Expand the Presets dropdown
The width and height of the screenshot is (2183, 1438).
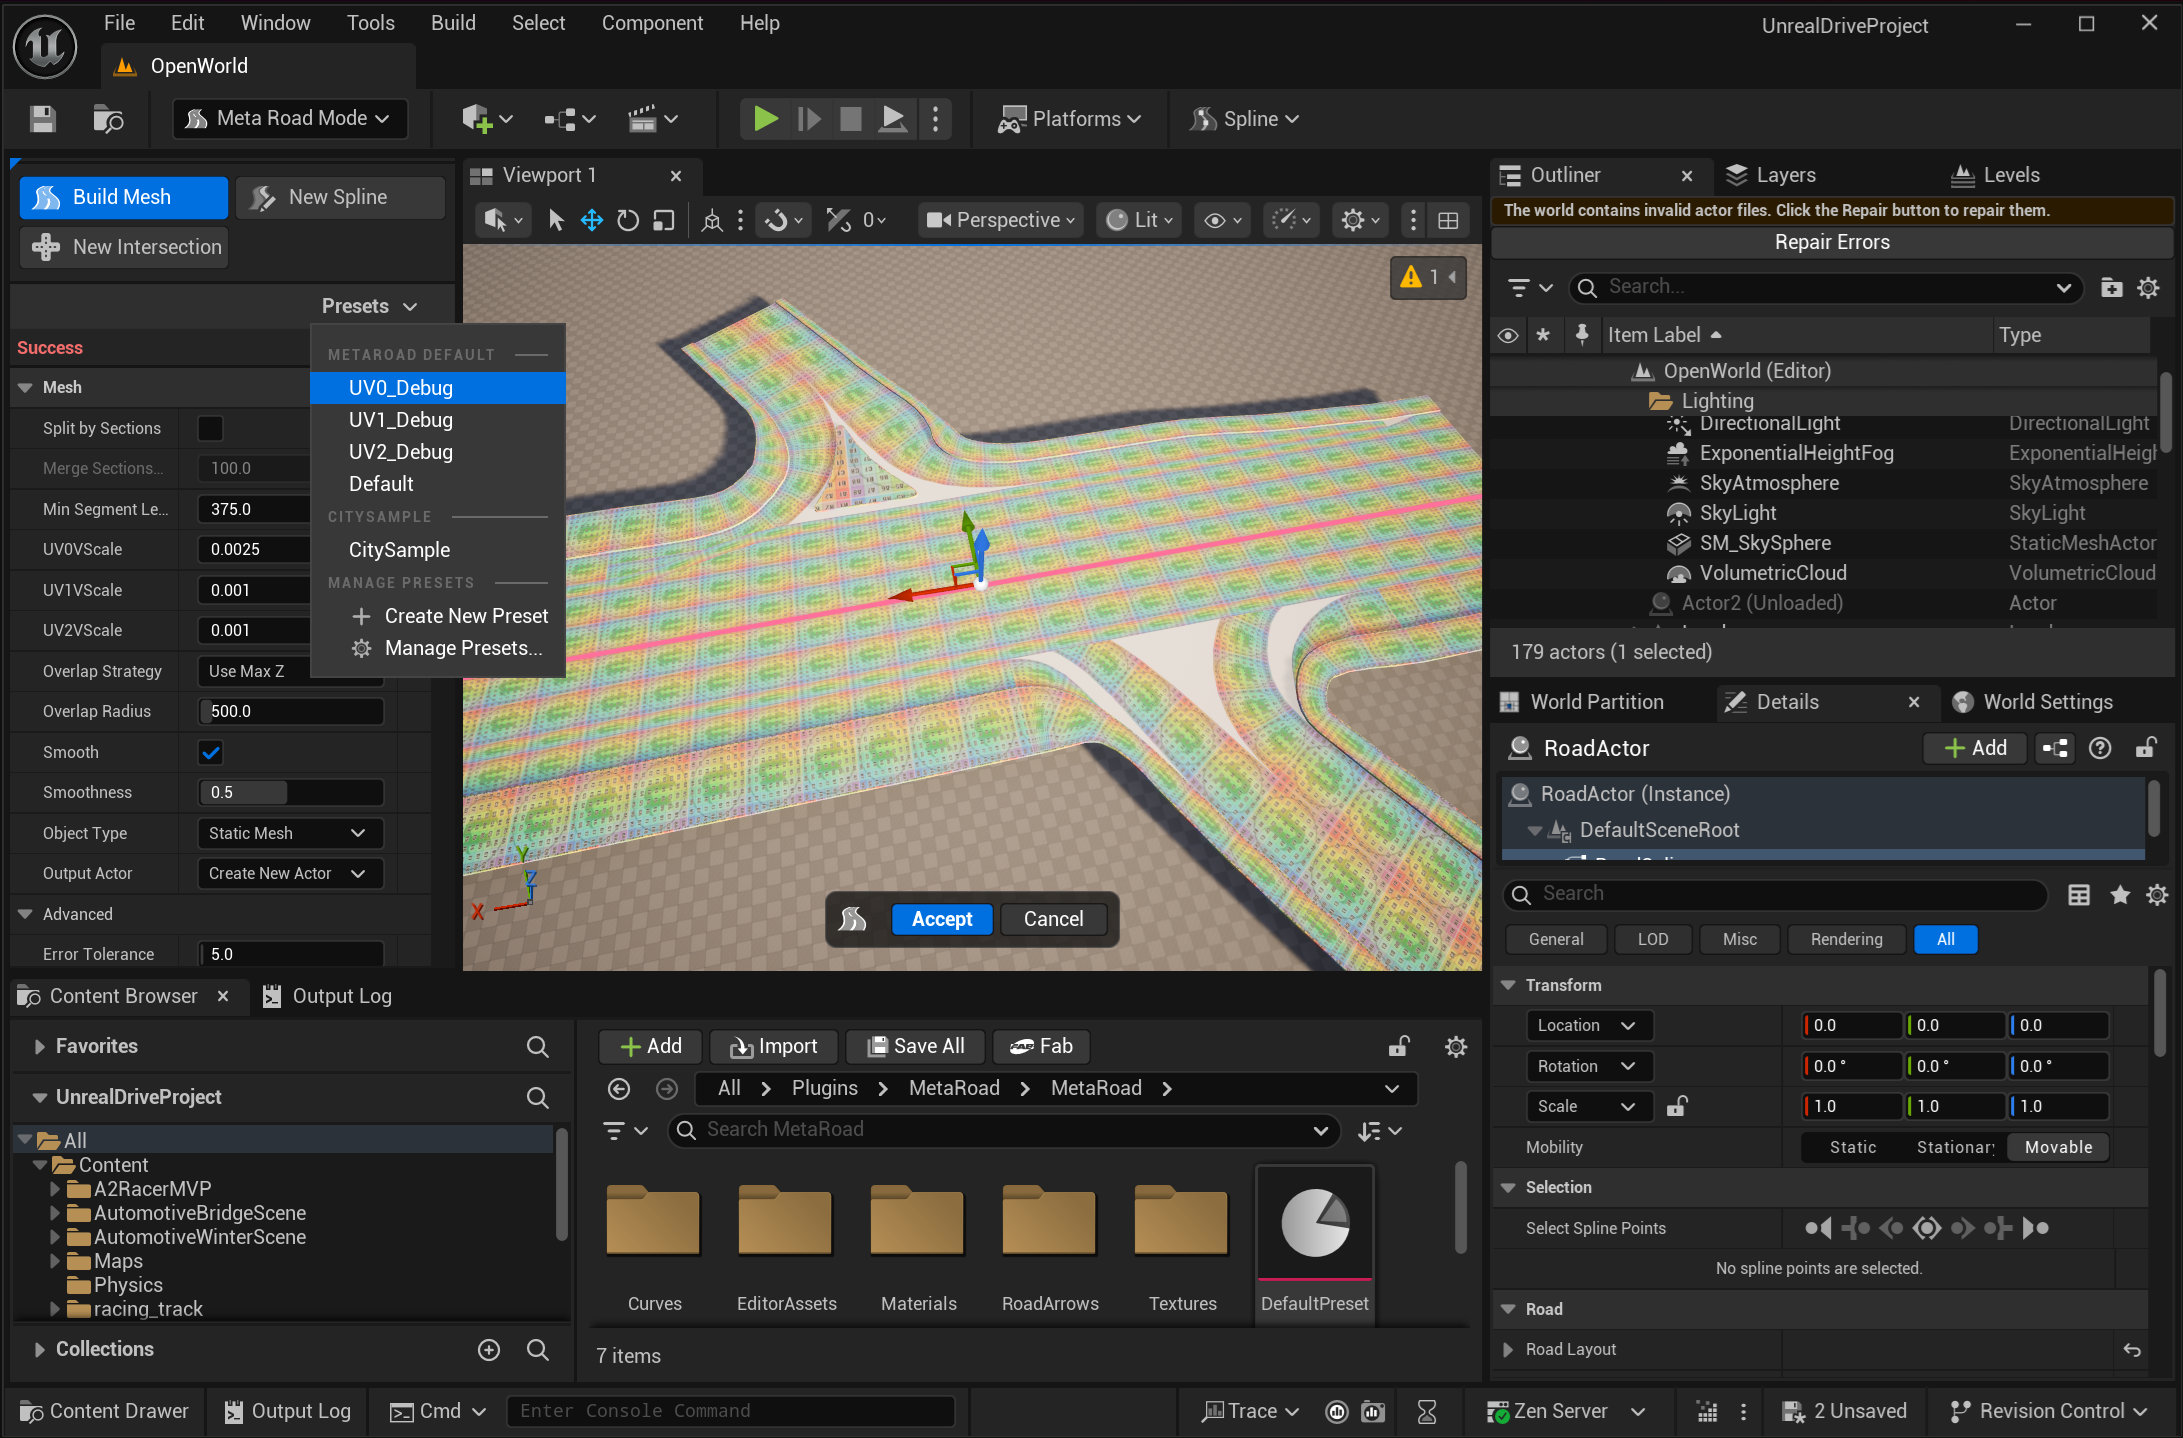[369, 306]
